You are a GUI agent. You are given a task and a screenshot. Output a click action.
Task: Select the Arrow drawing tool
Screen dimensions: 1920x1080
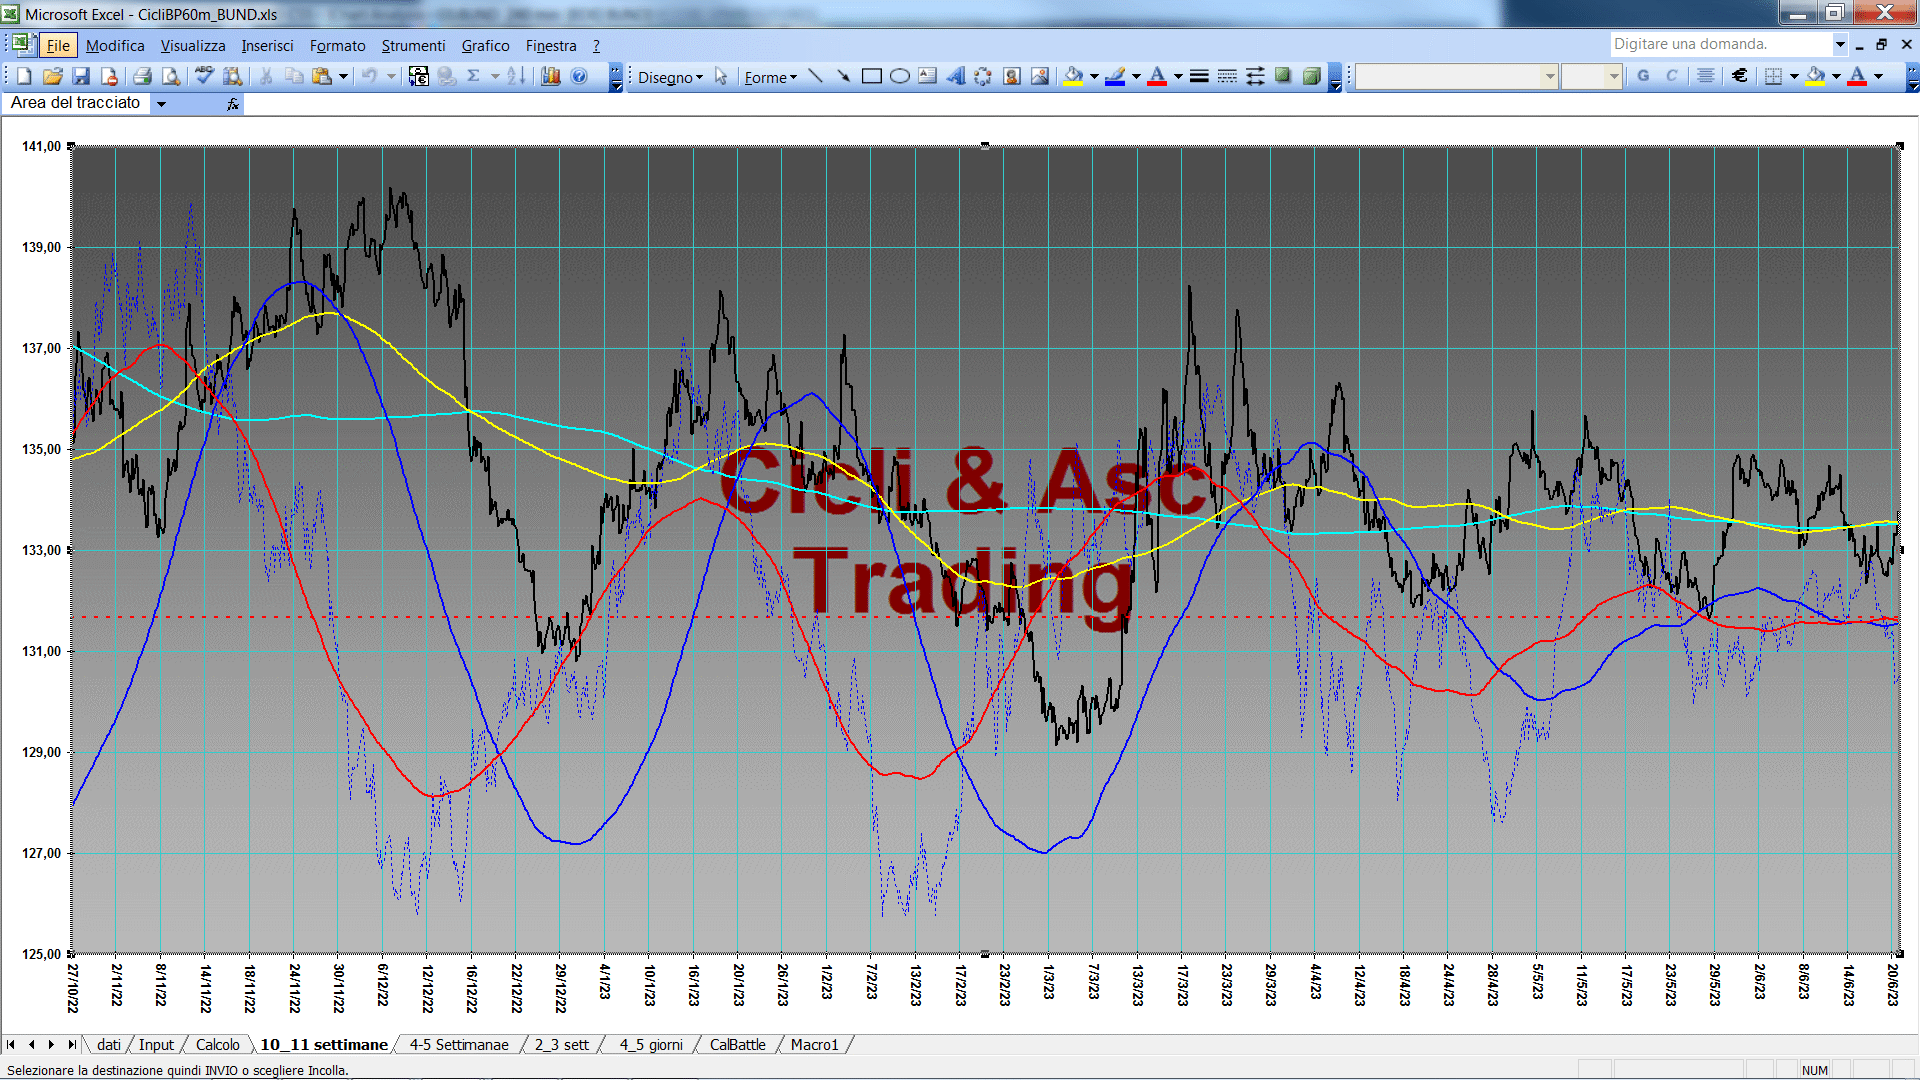coord(843,76)
